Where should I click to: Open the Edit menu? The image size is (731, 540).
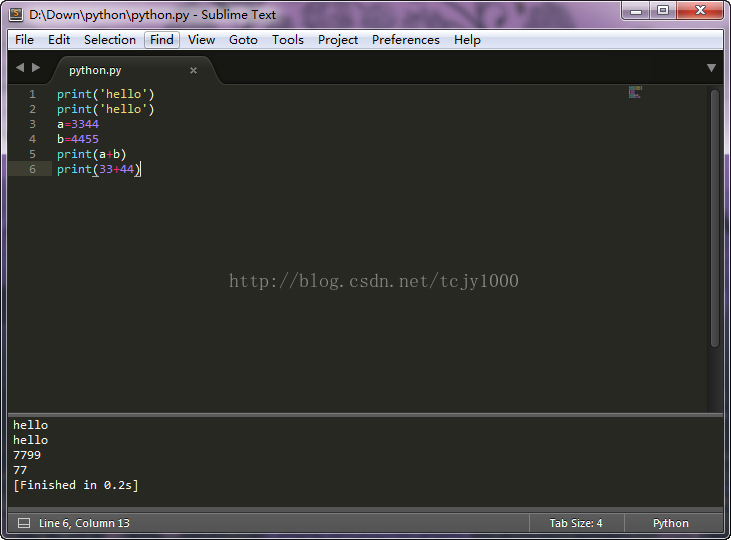[x=59, y=40]
